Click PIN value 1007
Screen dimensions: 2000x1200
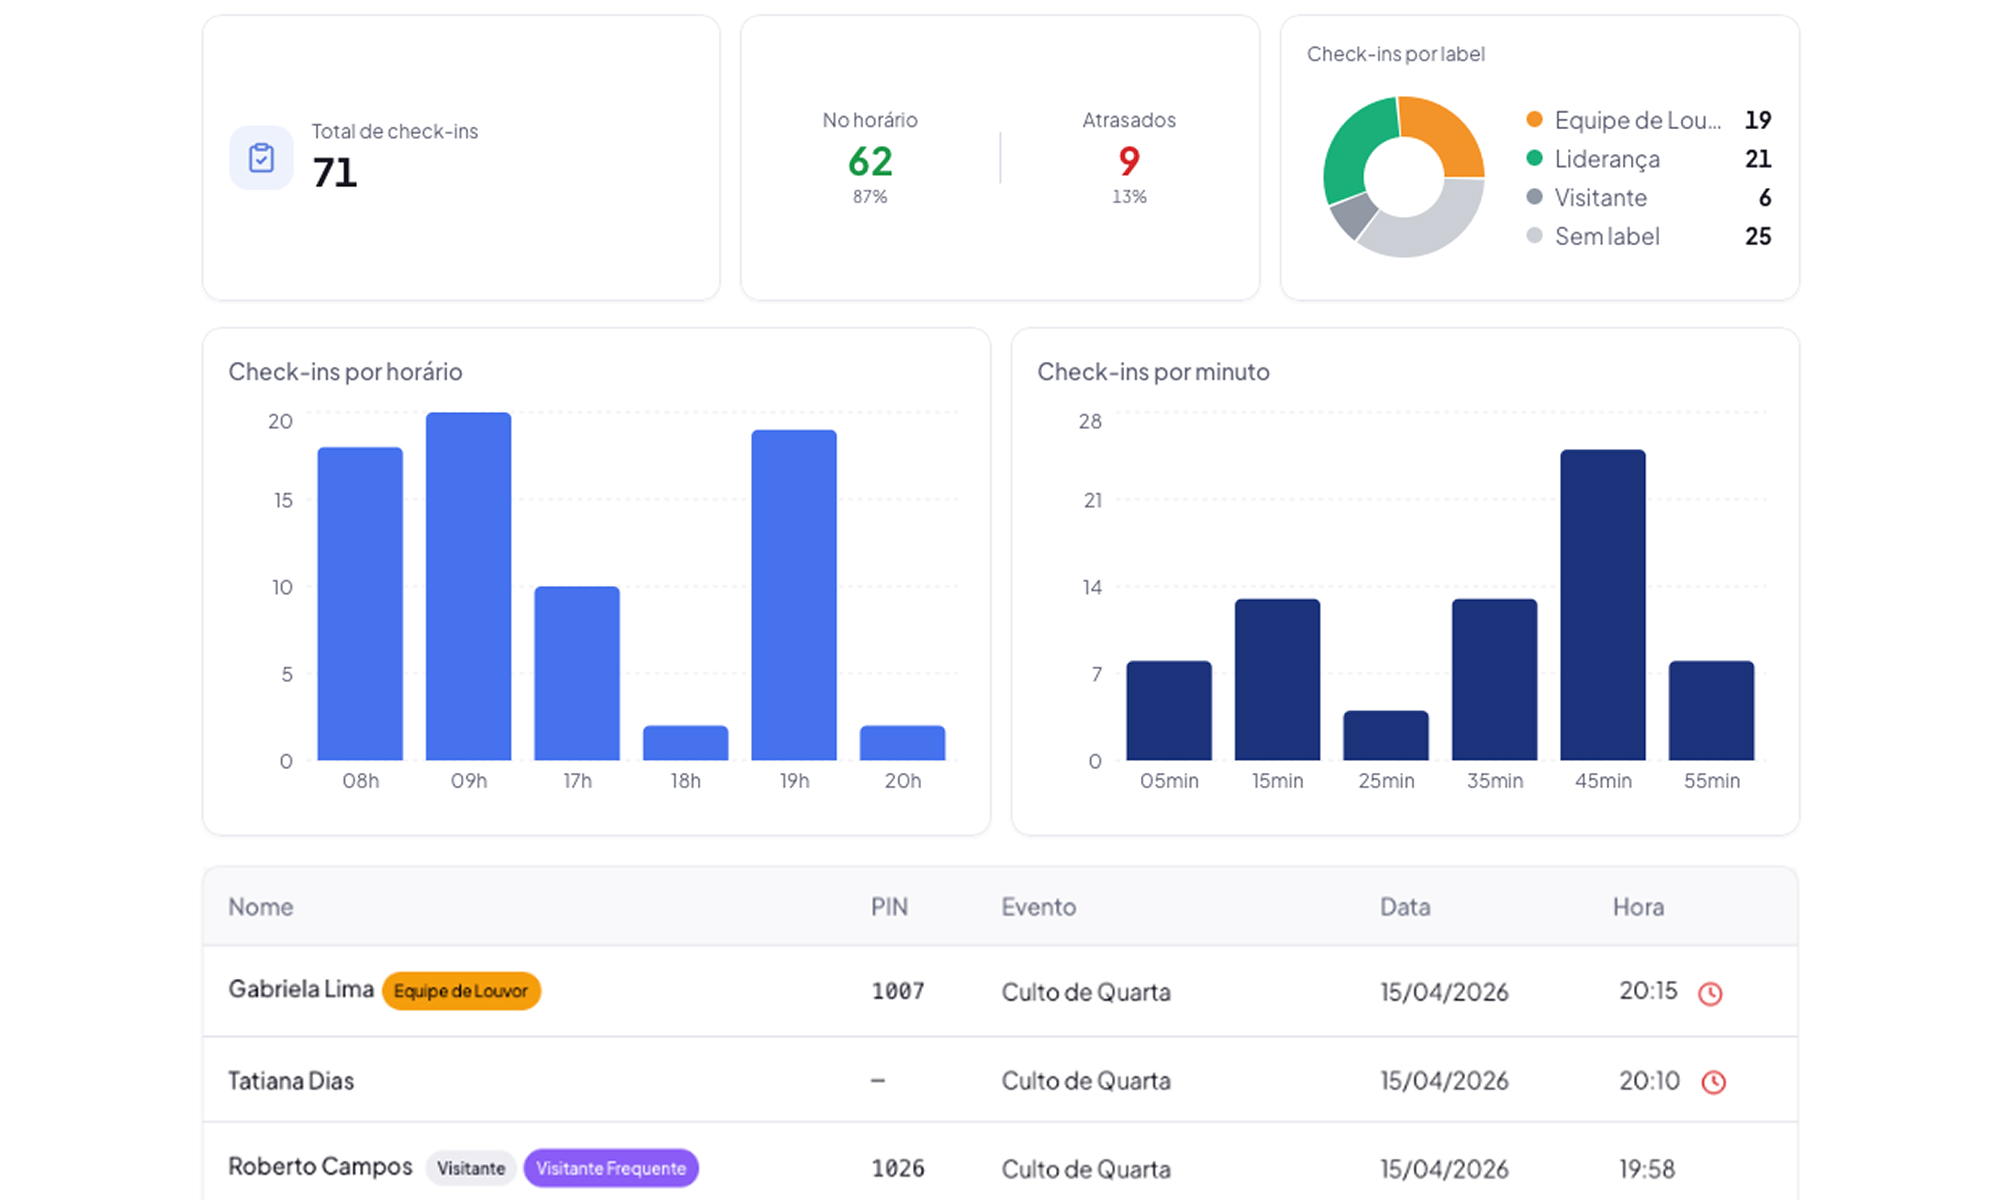[898, 991]
